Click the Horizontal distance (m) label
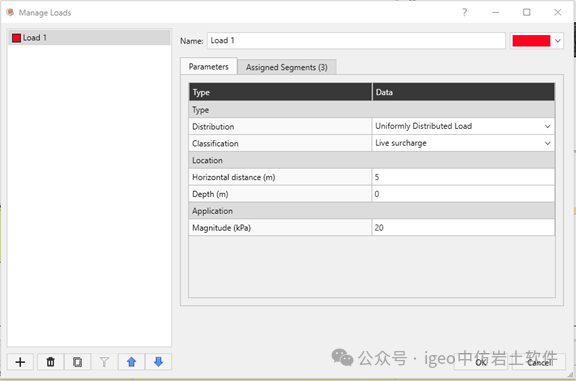The height and width of the screenshot is (381, 576). (x=234, y=177)
